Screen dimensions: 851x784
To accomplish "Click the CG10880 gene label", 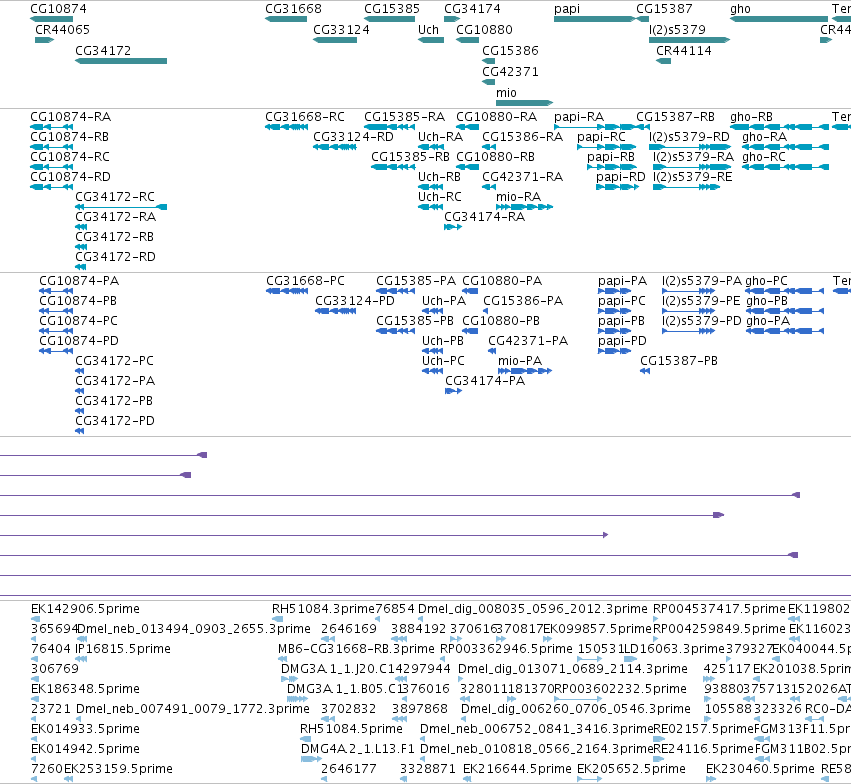I will pos(484,30).
